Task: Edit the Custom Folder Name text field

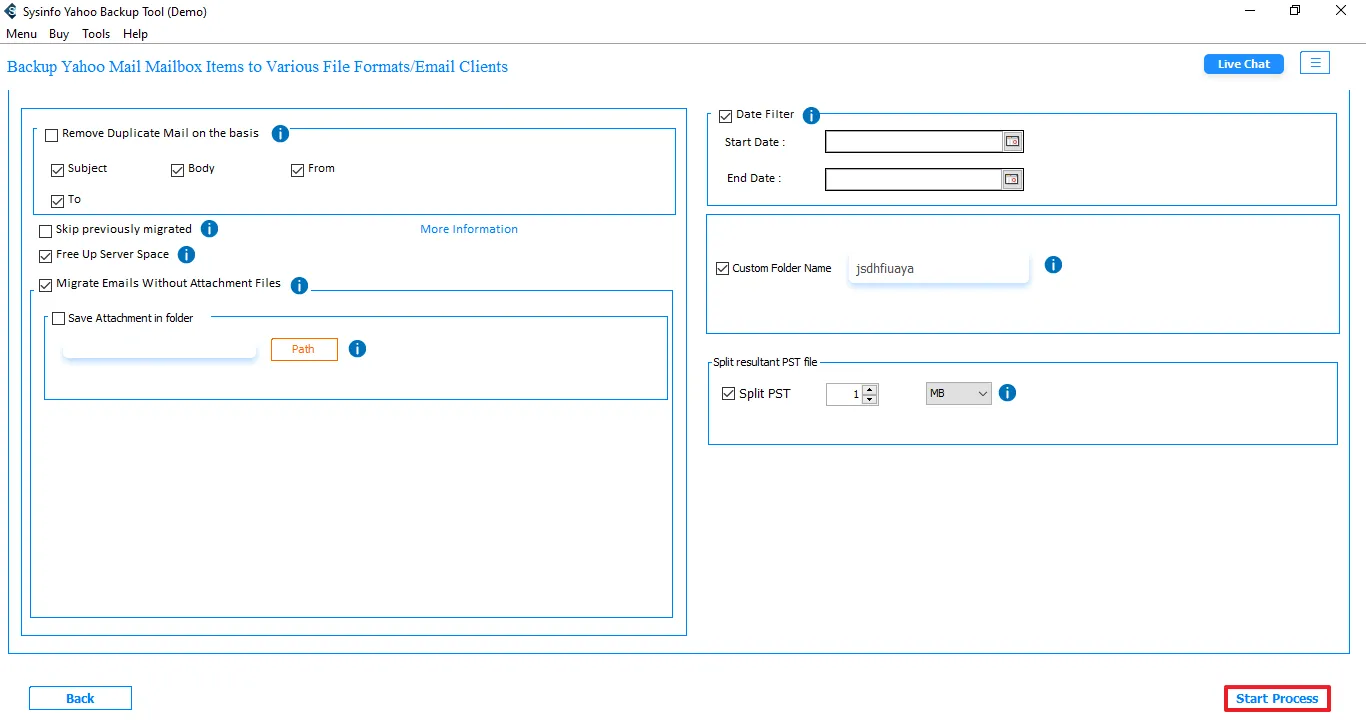Action: [x=938, y=268]
